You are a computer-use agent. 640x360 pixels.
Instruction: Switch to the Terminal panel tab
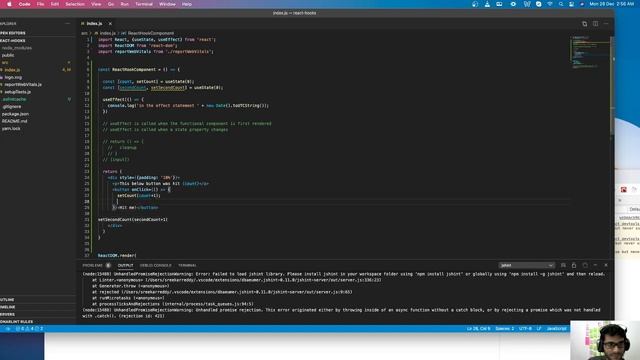coord(187,265)
